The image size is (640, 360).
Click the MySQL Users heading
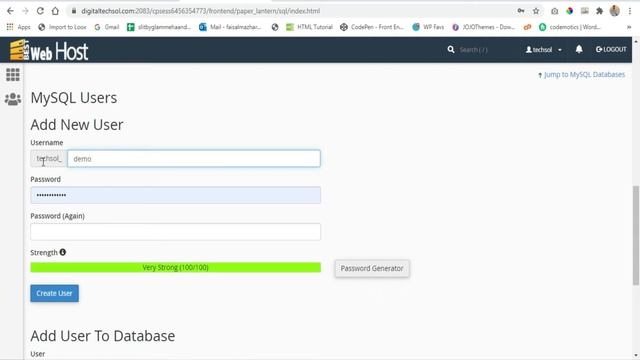pyautogui.click(x=74, y=98)
